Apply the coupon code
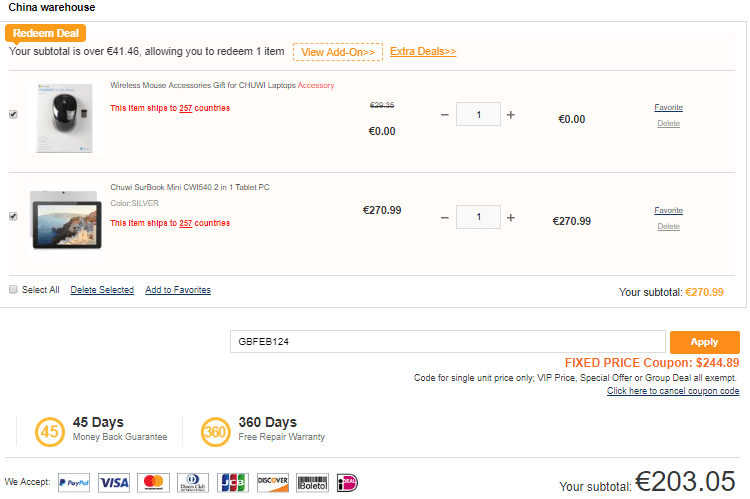The image size is (750, 499). click(x=704, y=342)
